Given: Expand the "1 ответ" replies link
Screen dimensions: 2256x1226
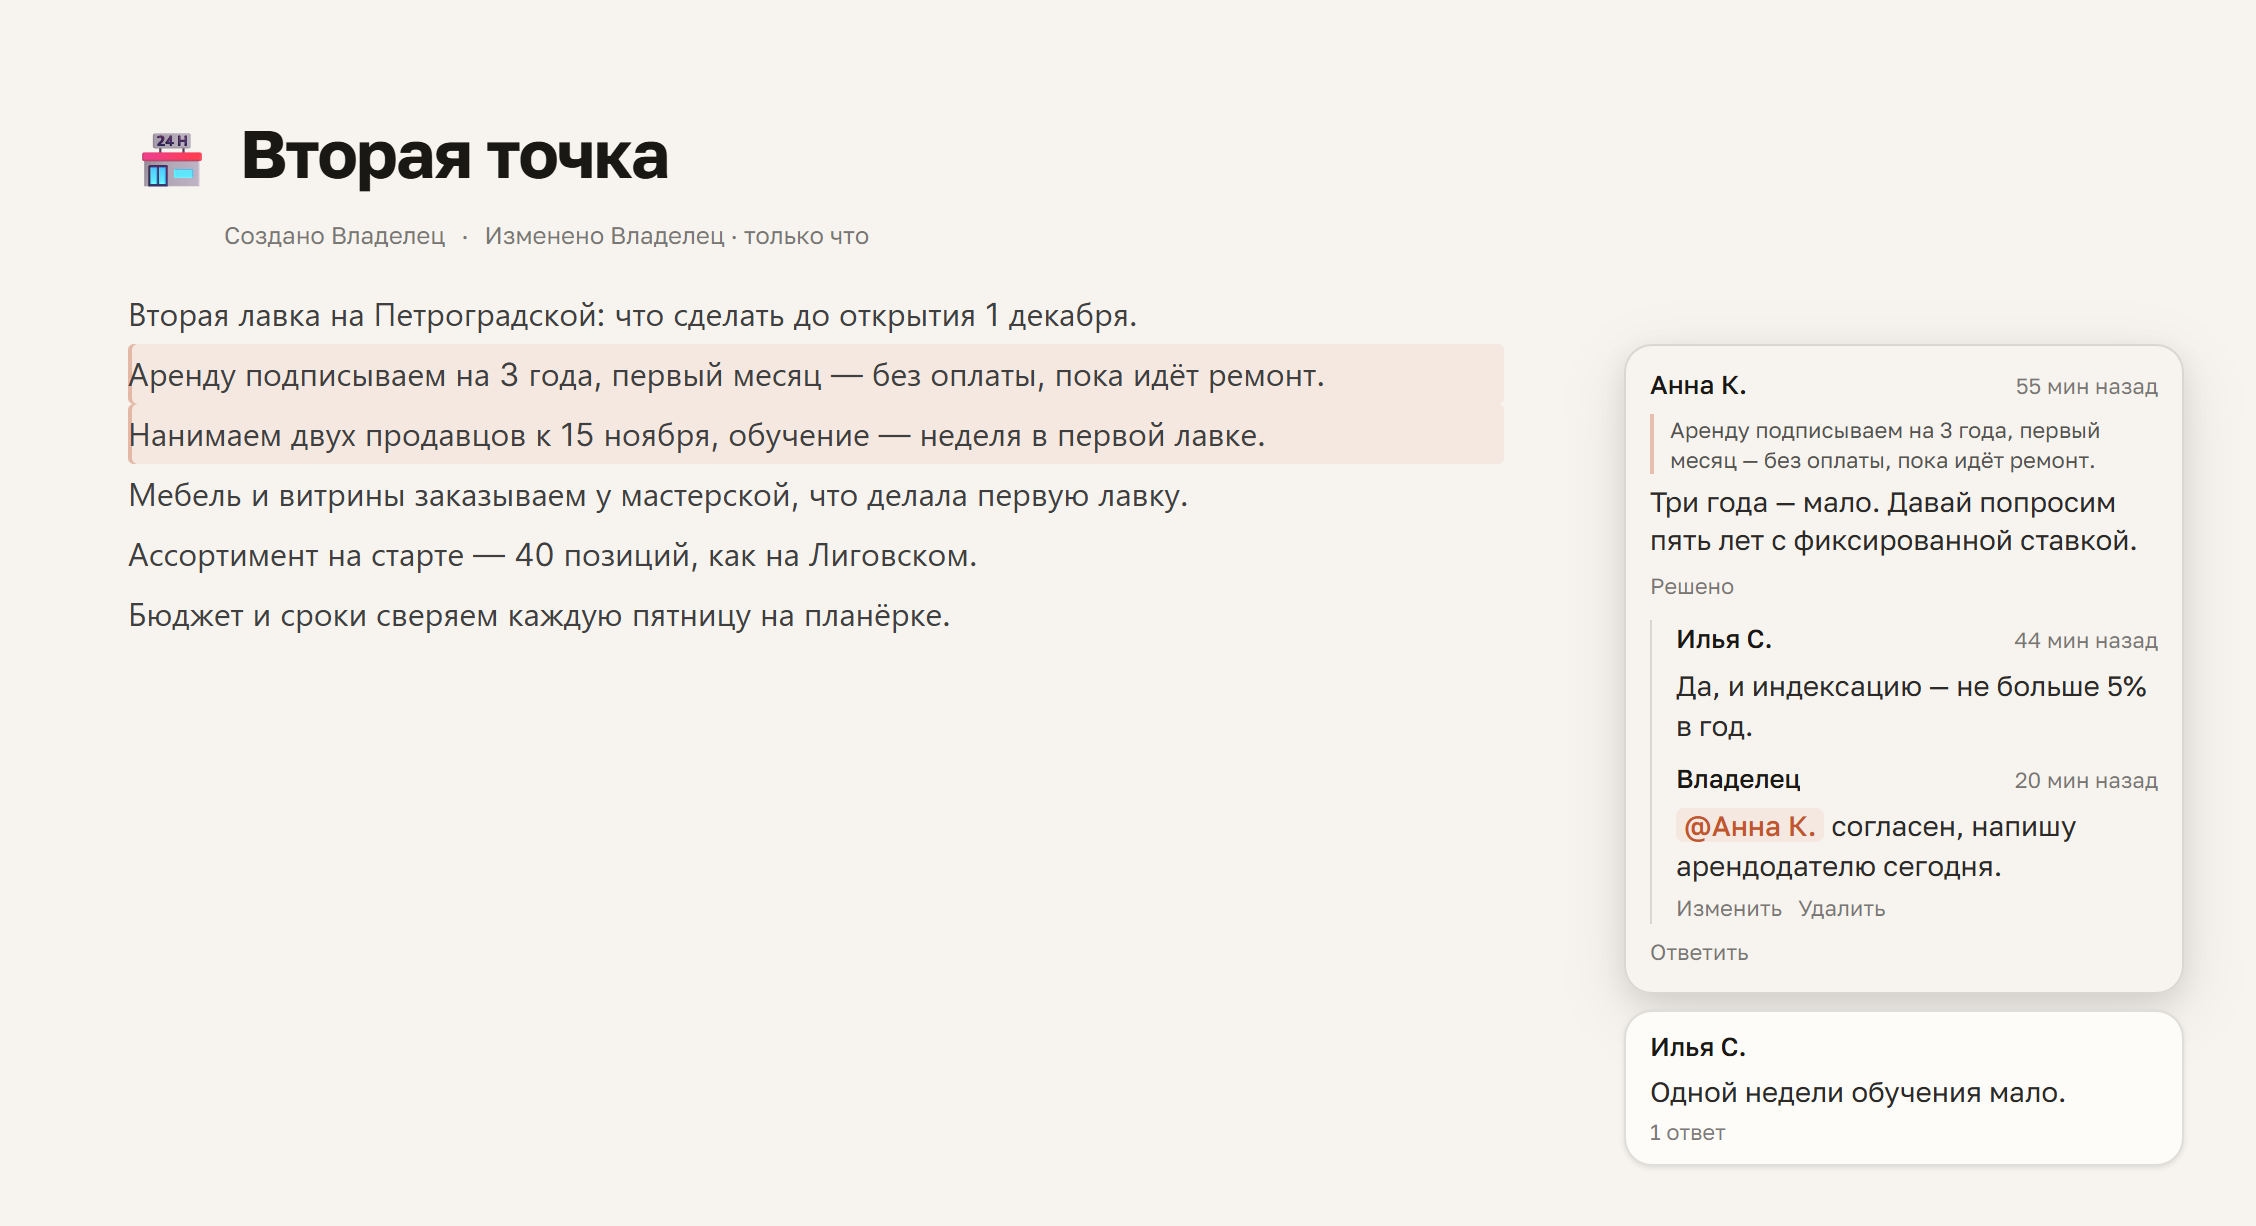Looking at the screenshot, I should 1687,1133.
